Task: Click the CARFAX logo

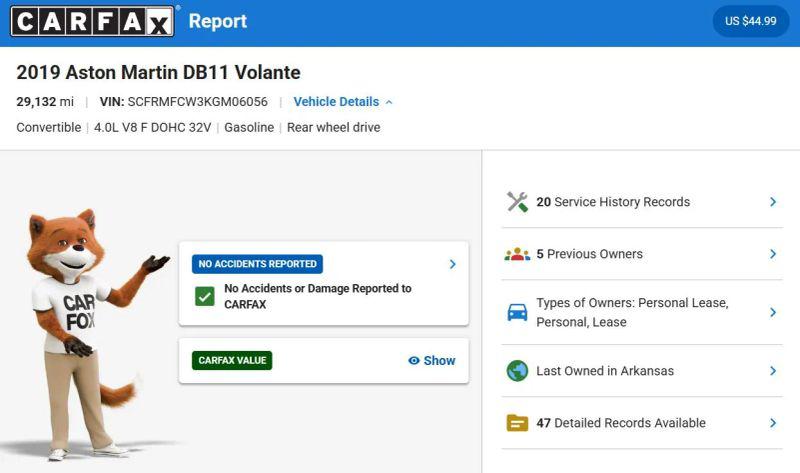Action: point(92,21)
